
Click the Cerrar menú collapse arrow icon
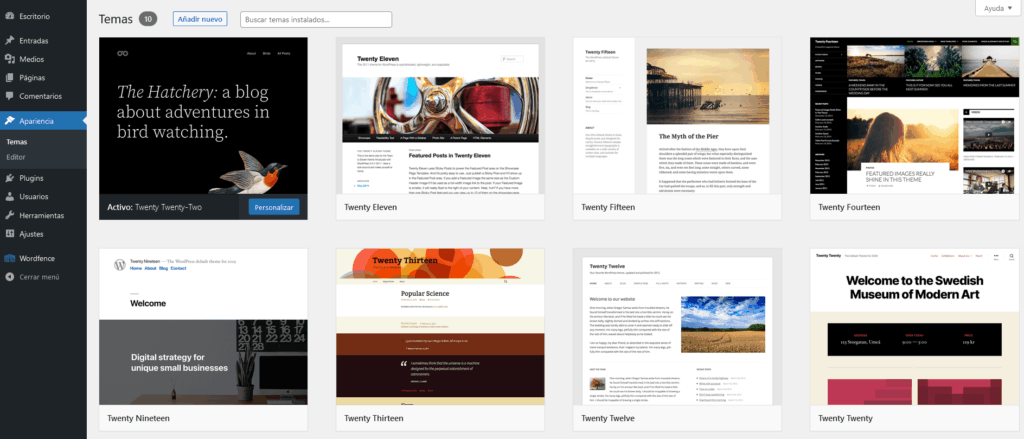pos(9,276)
